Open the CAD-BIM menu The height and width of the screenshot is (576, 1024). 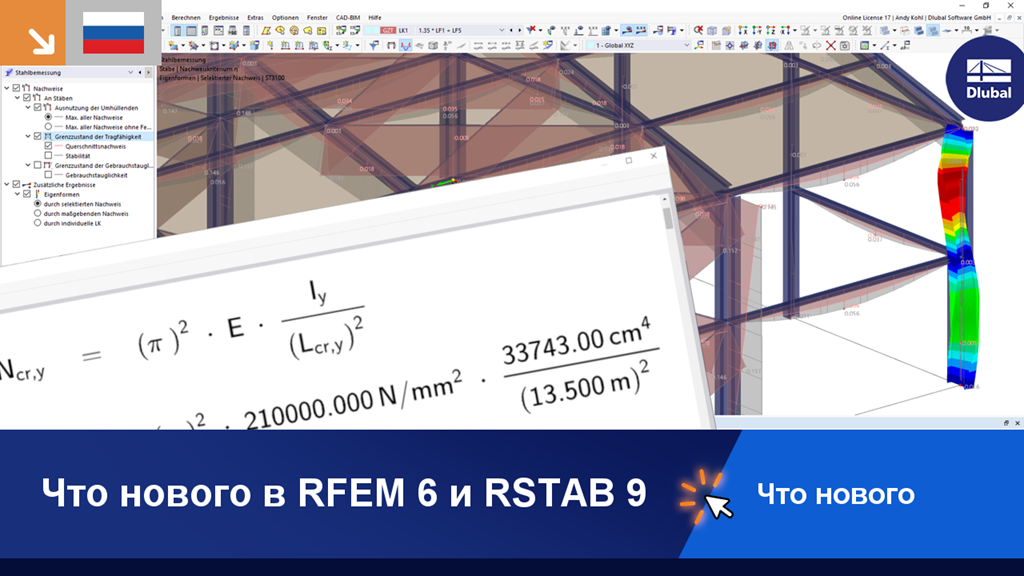[x=347, y=18]
